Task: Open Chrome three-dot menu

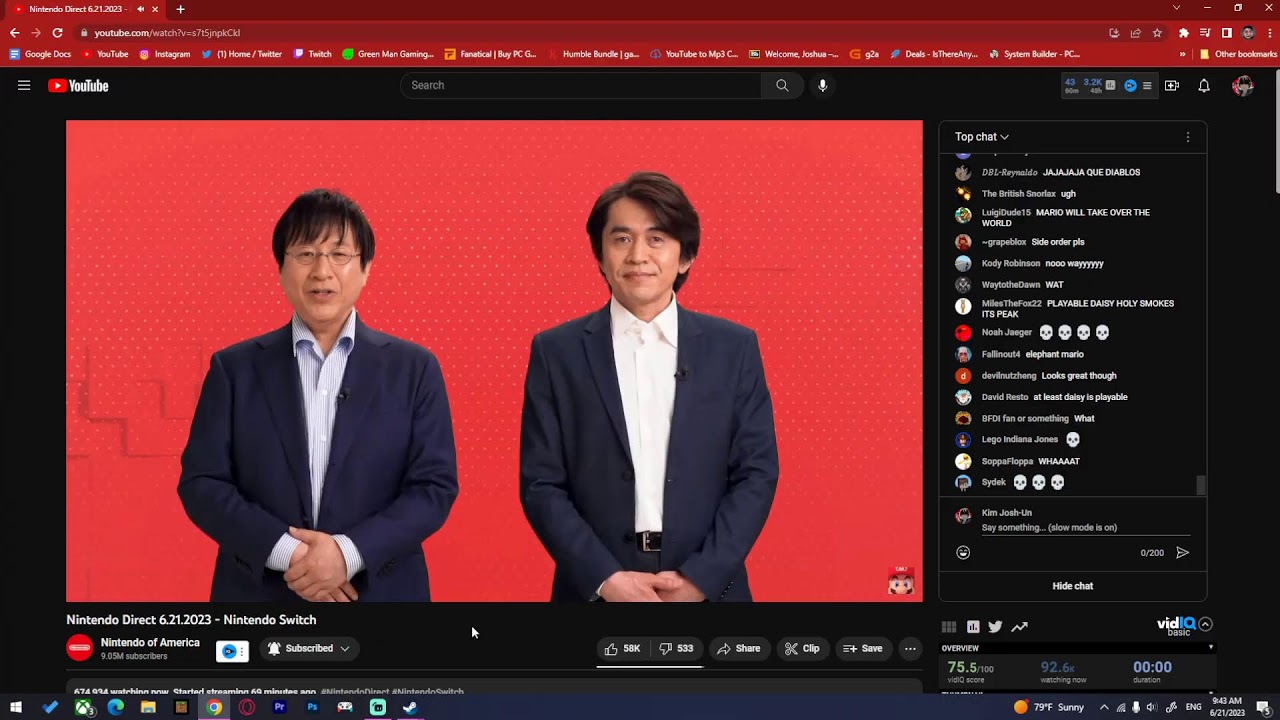Action: coord(1268,33)
